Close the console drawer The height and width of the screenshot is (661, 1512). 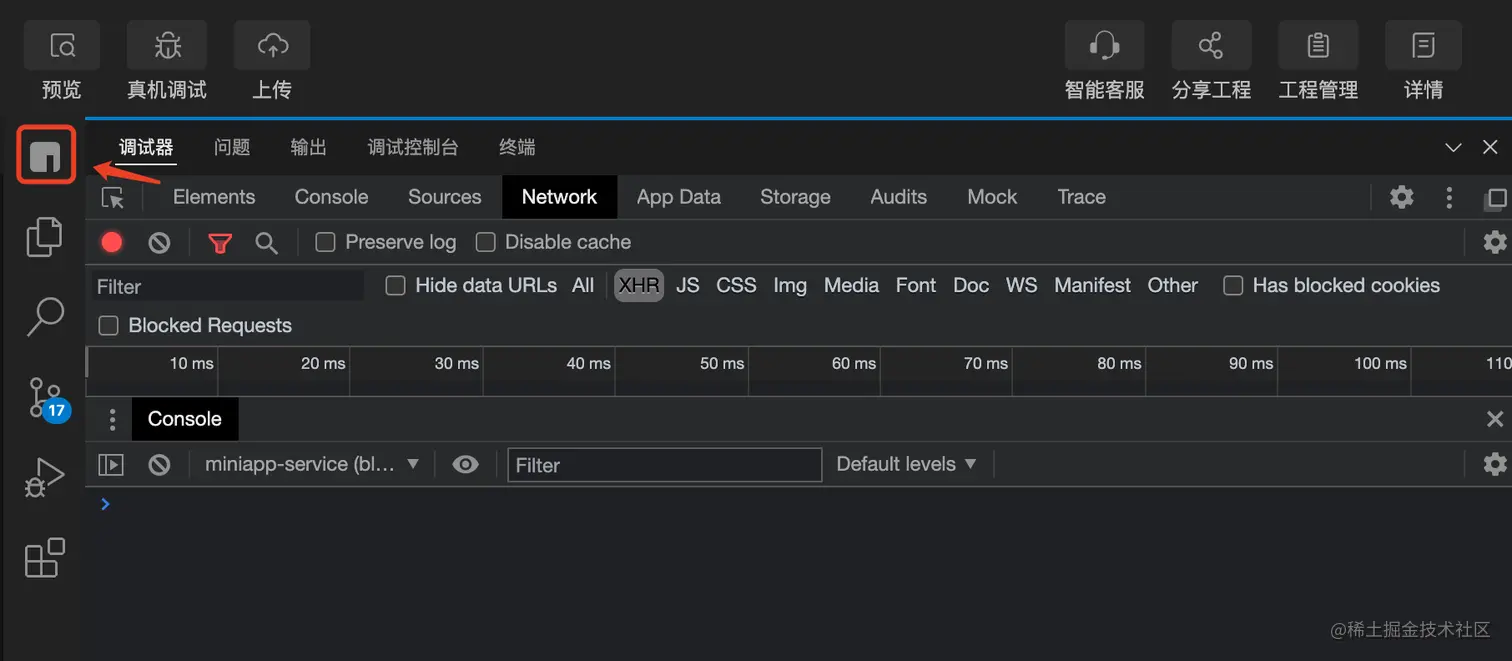(x=1495, y=419)
